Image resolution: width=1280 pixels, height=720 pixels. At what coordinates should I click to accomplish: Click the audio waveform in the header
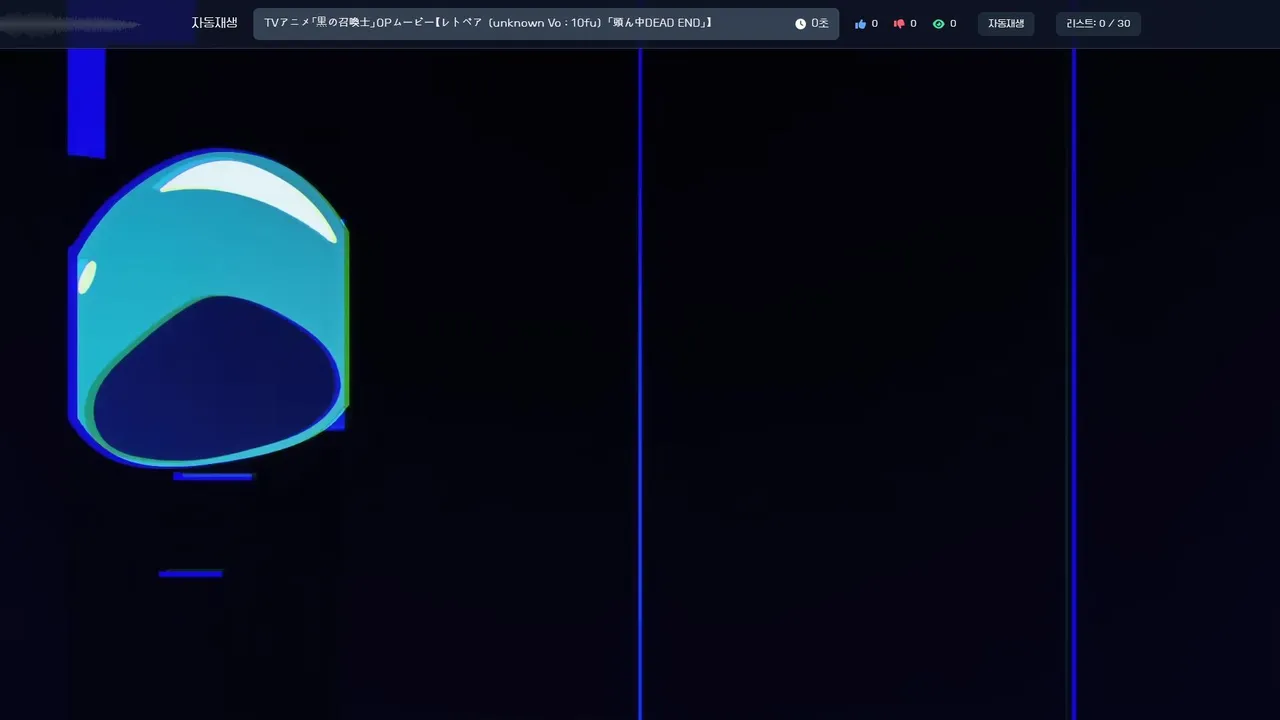coord(70,25)
